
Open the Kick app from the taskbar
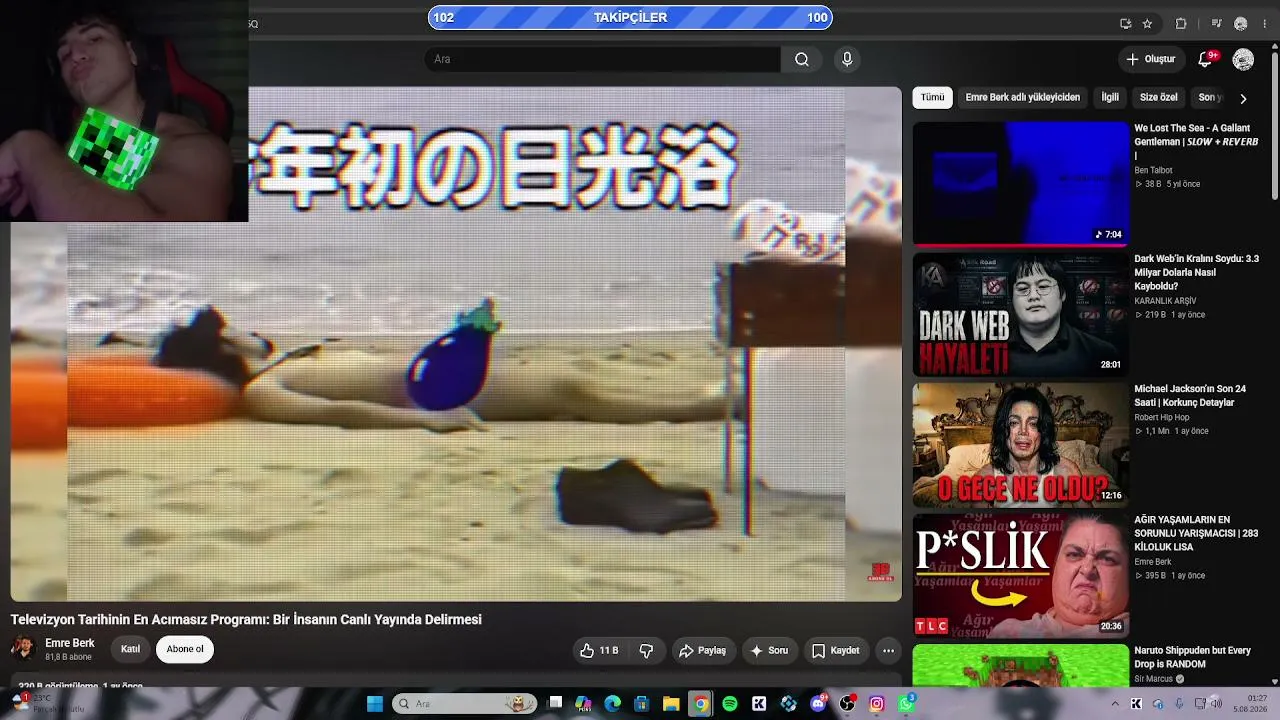click(759, 704)
